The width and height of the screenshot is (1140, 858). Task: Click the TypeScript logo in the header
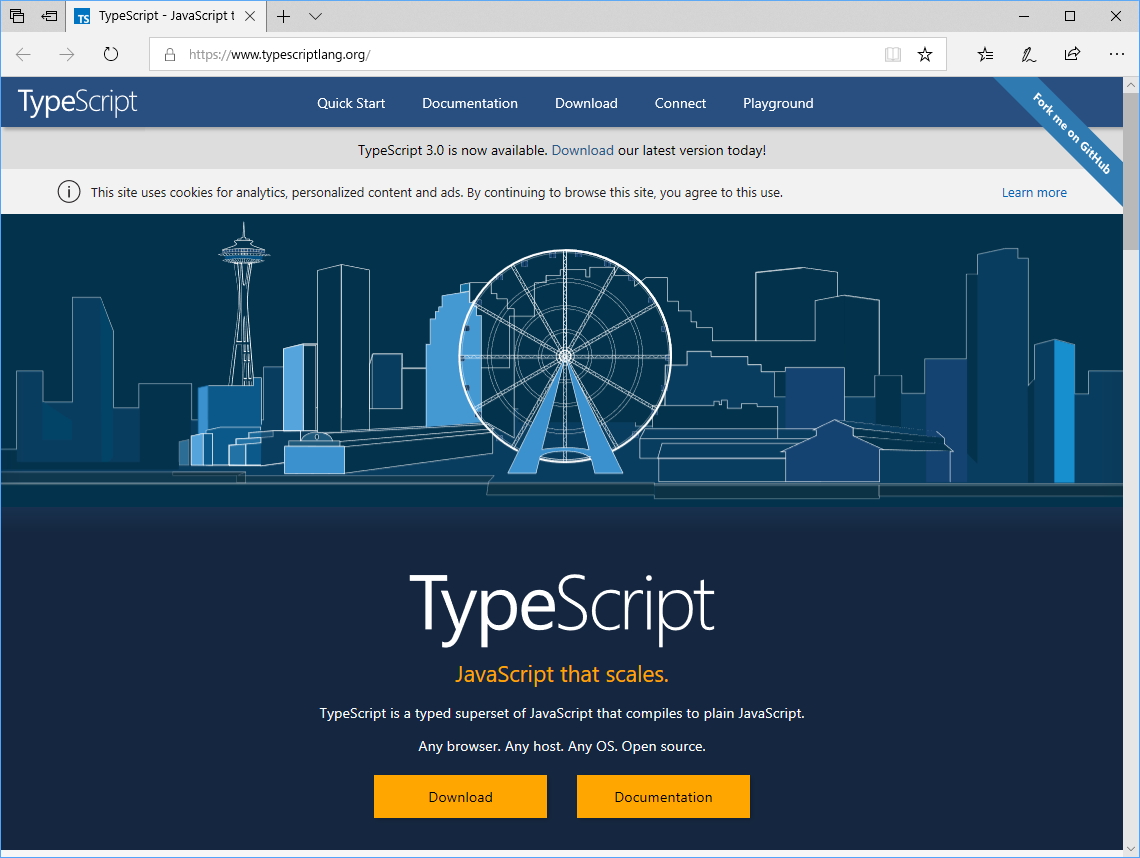77,102
